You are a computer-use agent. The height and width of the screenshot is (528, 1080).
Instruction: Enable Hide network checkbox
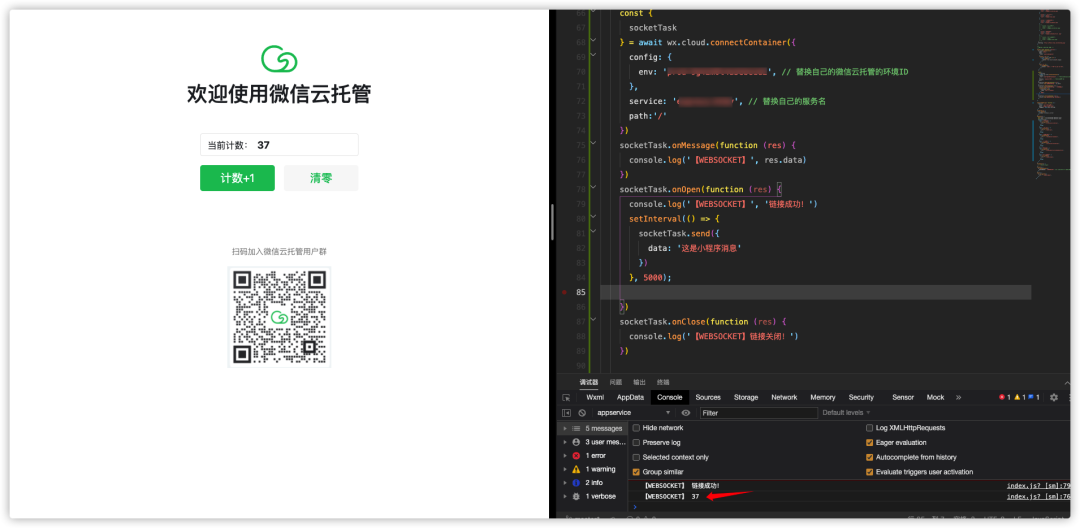(x=636, y=427)
